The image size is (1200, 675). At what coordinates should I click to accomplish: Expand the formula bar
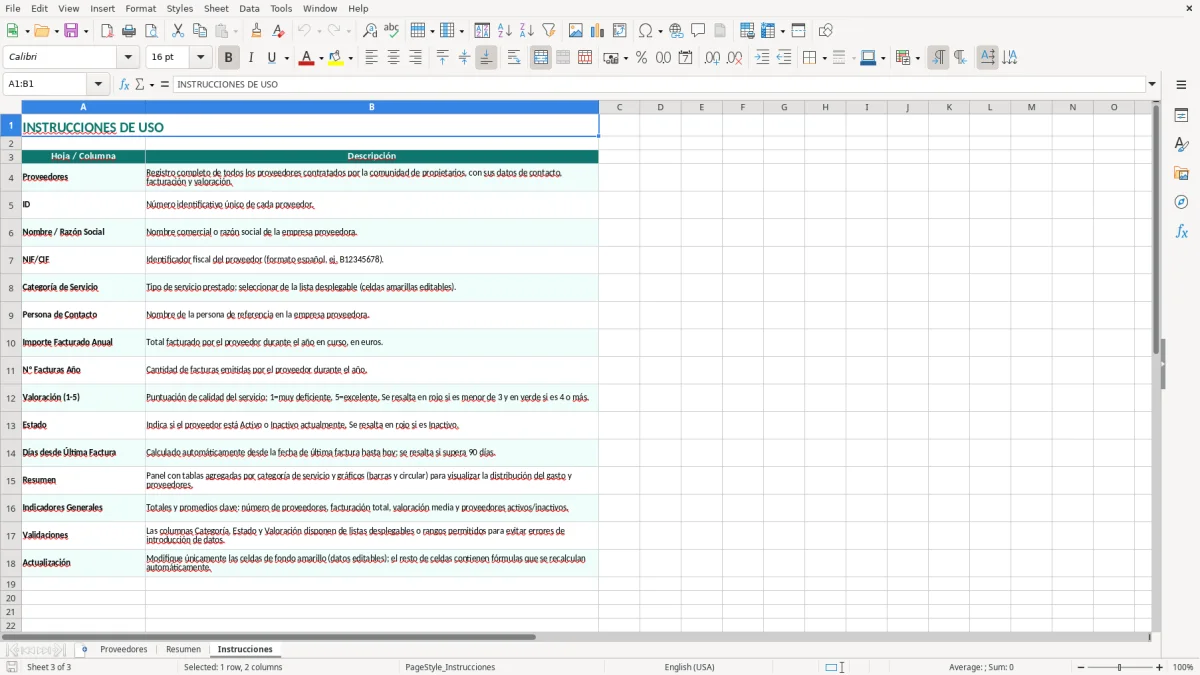coord(1152,85)
